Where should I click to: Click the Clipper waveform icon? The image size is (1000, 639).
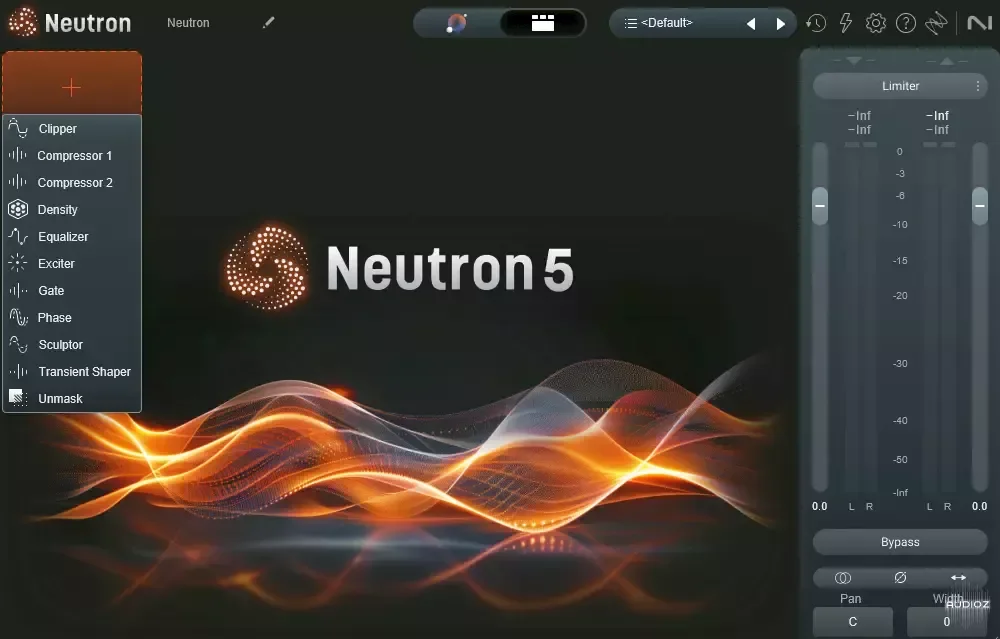point(18,128)
